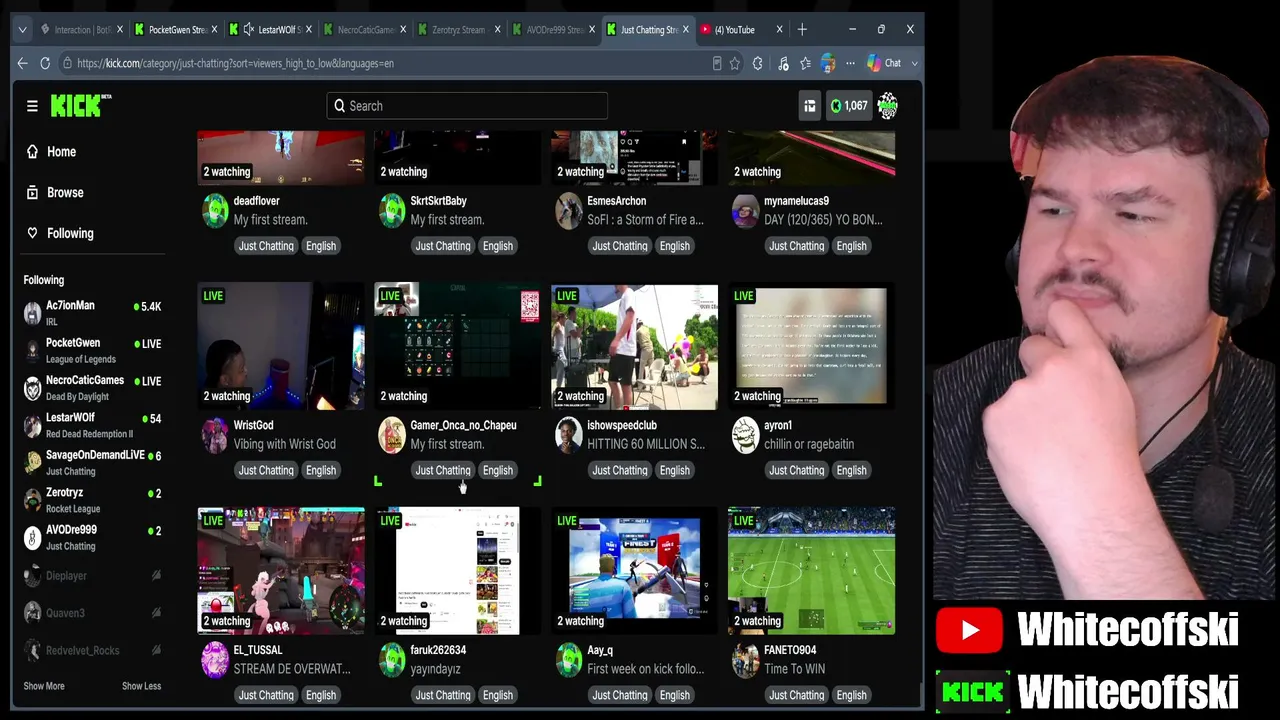
Task: Open offline channel Dieplayer in sidebar
Action: click(92, 576)
